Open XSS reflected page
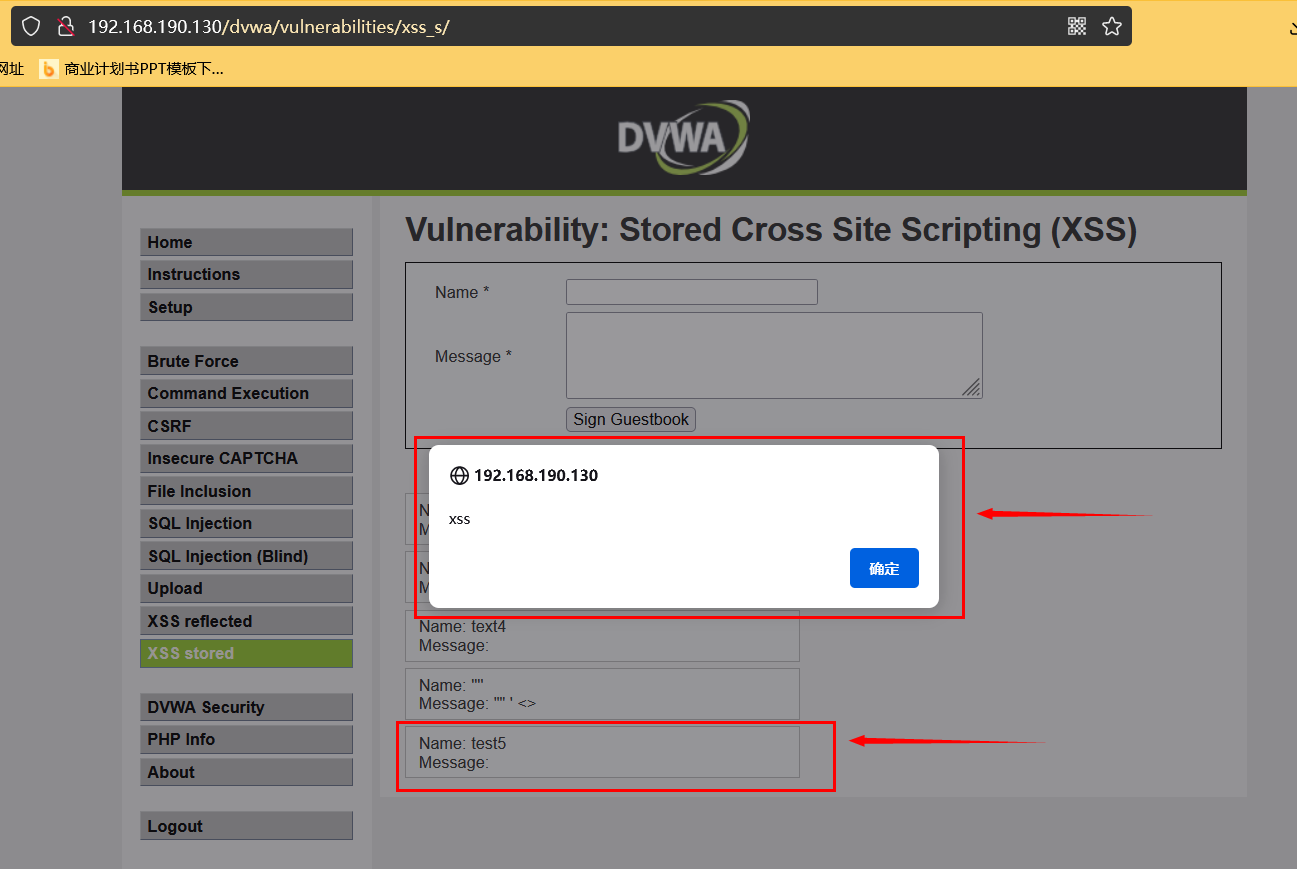Viewport: 1297px width, 869px height. (x=246, y=621)
